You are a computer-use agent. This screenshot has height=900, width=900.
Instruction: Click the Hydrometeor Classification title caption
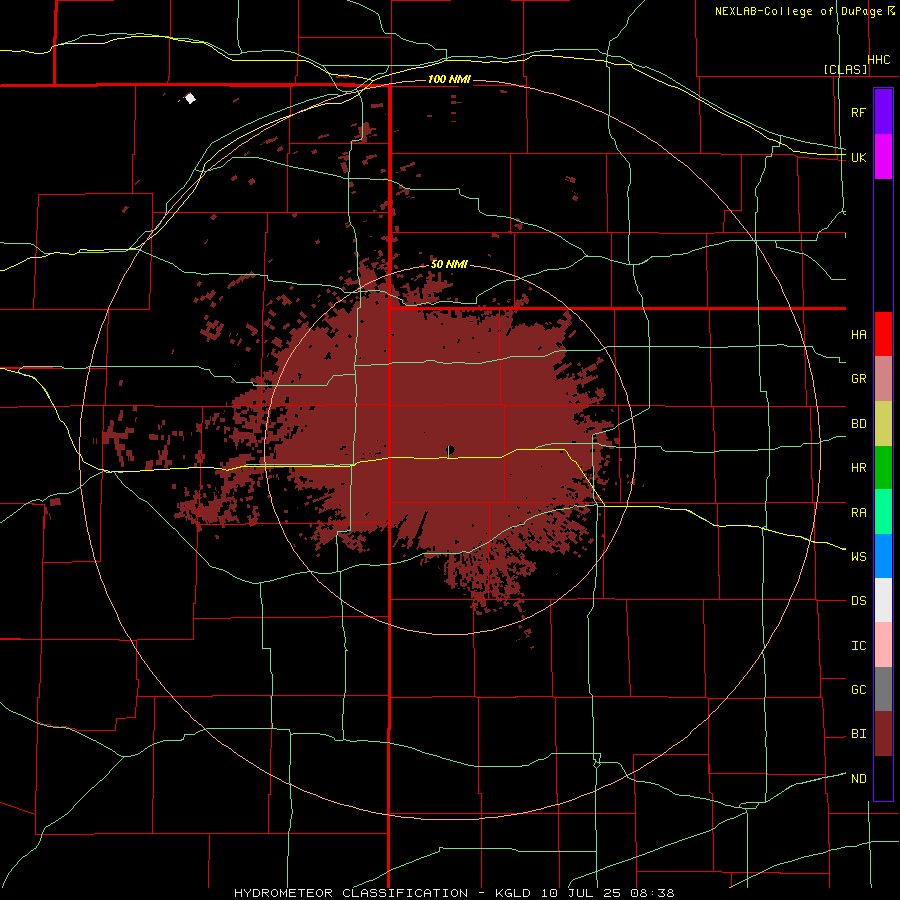(x=454, y=893)
